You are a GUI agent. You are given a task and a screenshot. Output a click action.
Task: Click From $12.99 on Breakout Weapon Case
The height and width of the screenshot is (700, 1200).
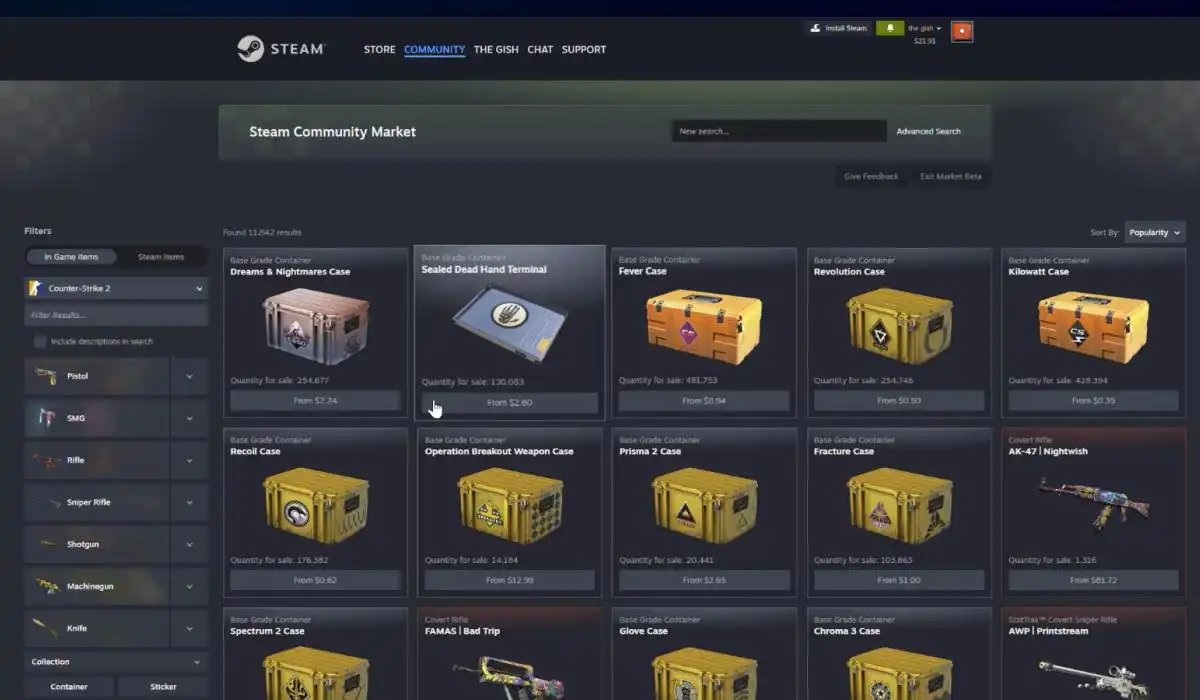point(510,580)
